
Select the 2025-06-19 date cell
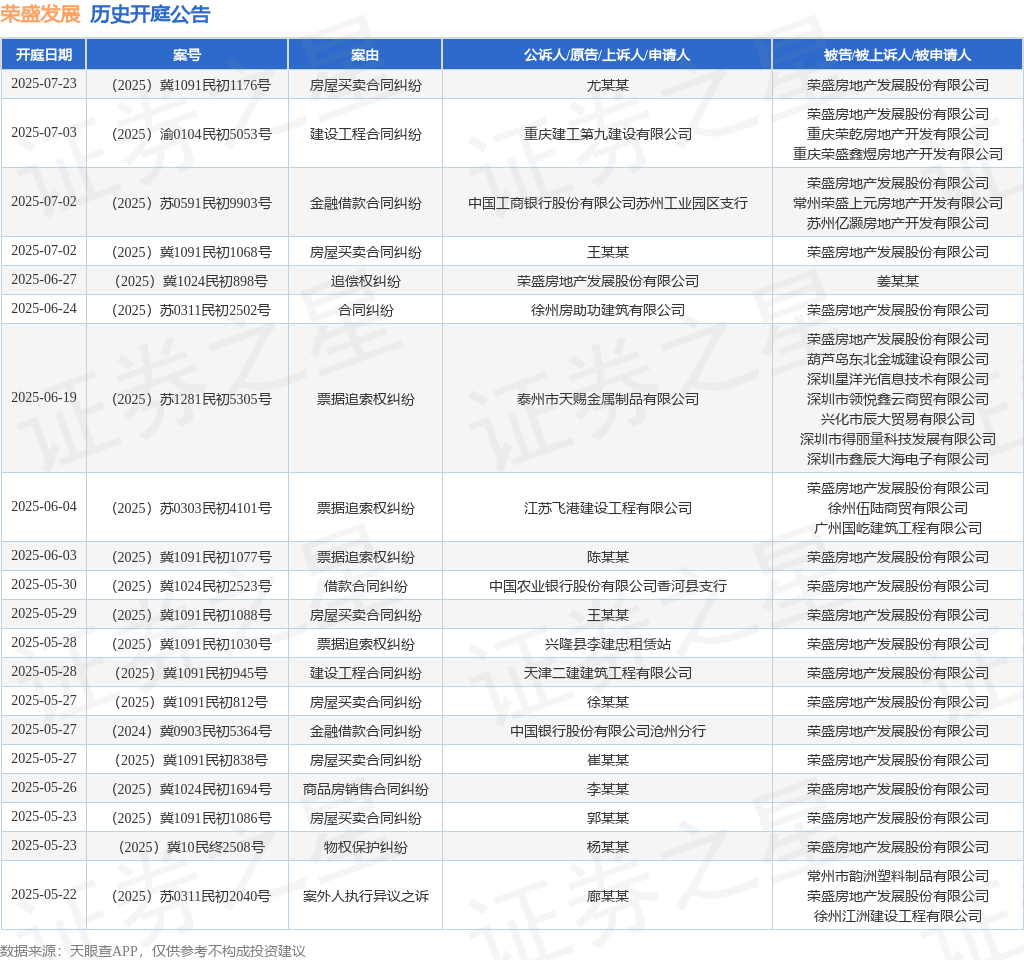point(44,398)
